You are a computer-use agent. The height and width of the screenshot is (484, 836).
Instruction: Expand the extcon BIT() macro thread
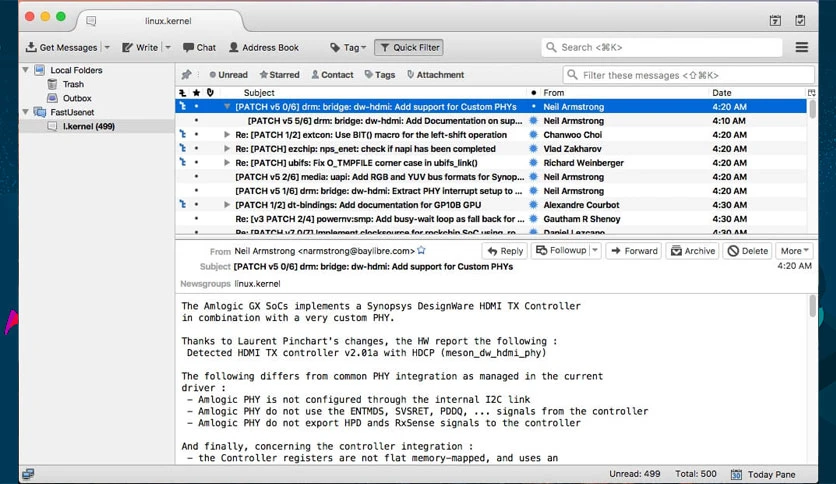click(227, 135)
